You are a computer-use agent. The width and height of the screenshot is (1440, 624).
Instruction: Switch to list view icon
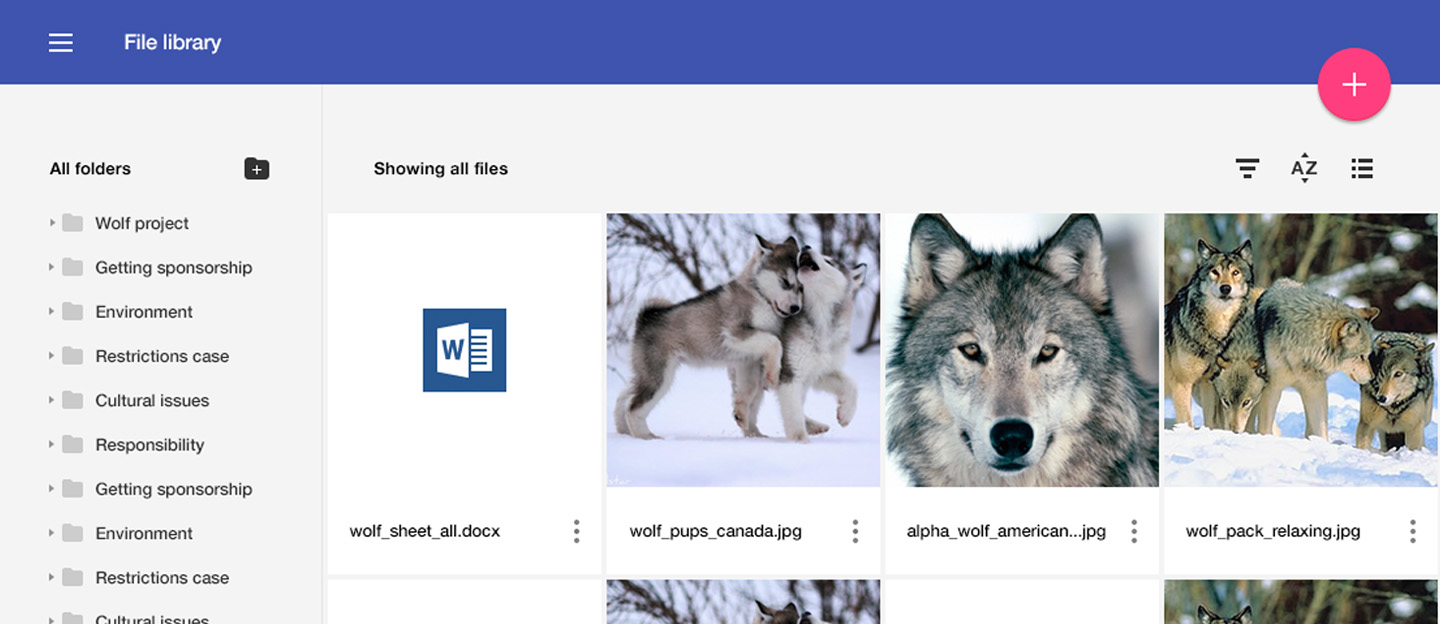(x=1362, y=169)
